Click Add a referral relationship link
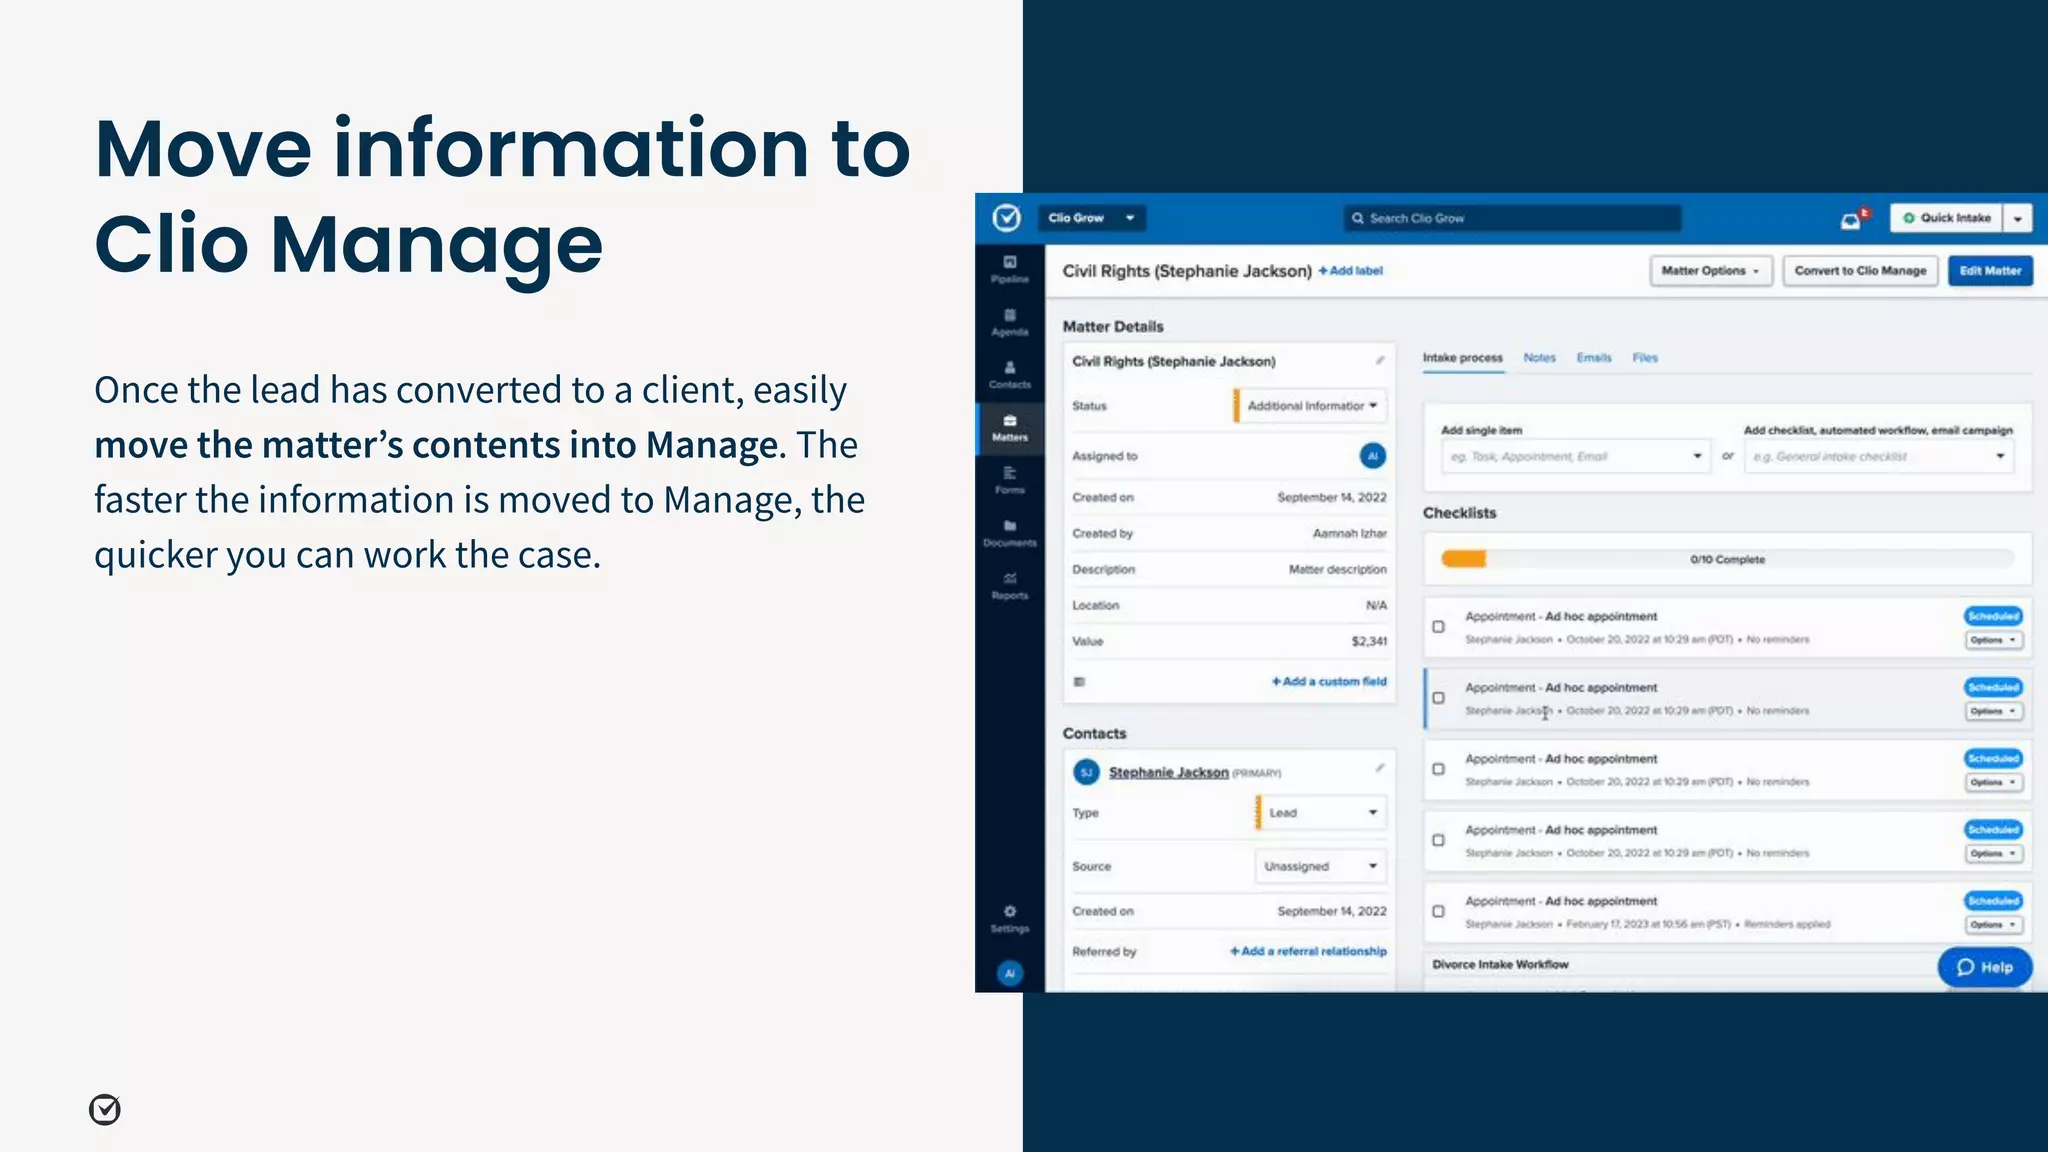The height and width of the screenshot is (1152, 2048). point(1308,952)
